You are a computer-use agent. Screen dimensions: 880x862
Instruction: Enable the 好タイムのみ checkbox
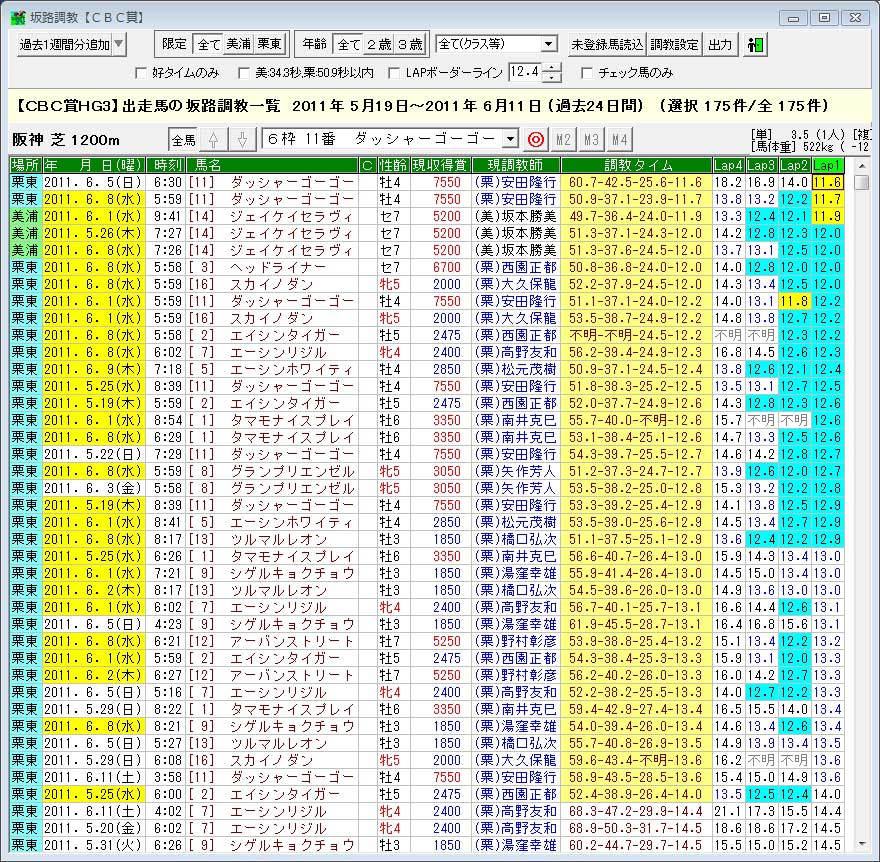click(x=141, y=73)
